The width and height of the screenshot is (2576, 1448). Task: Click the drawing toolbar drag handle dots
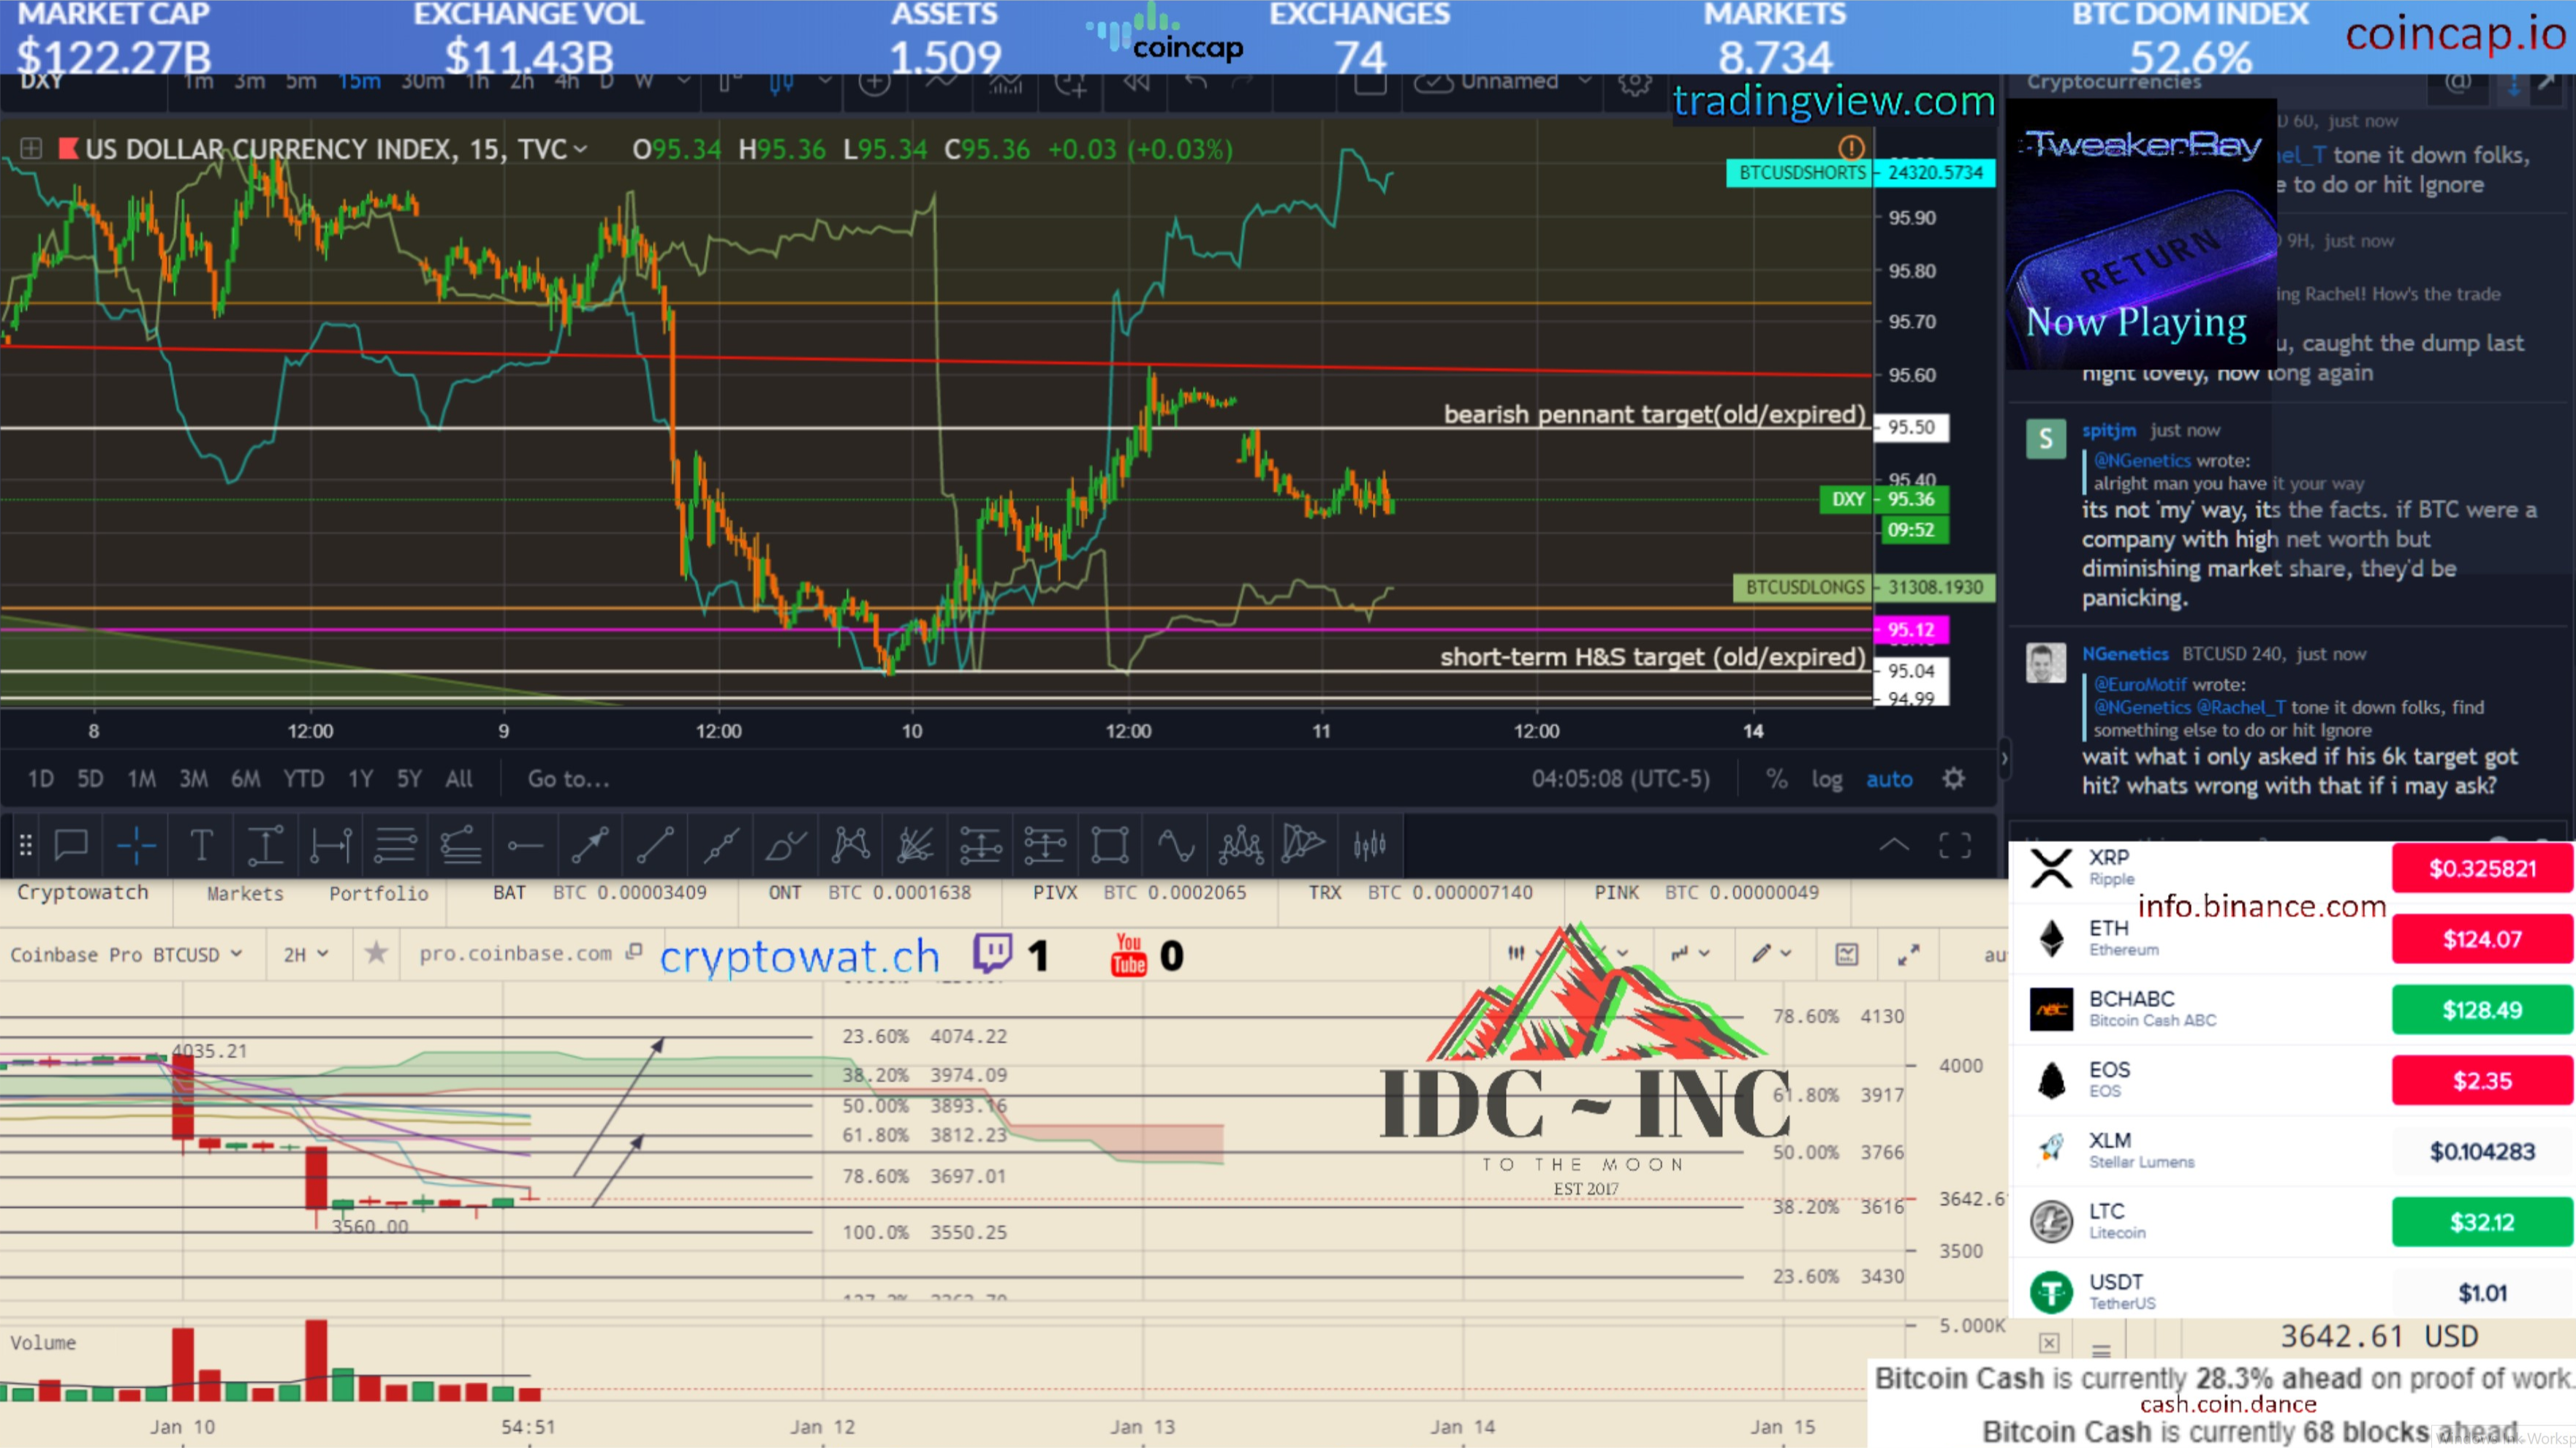pos(26,846)
